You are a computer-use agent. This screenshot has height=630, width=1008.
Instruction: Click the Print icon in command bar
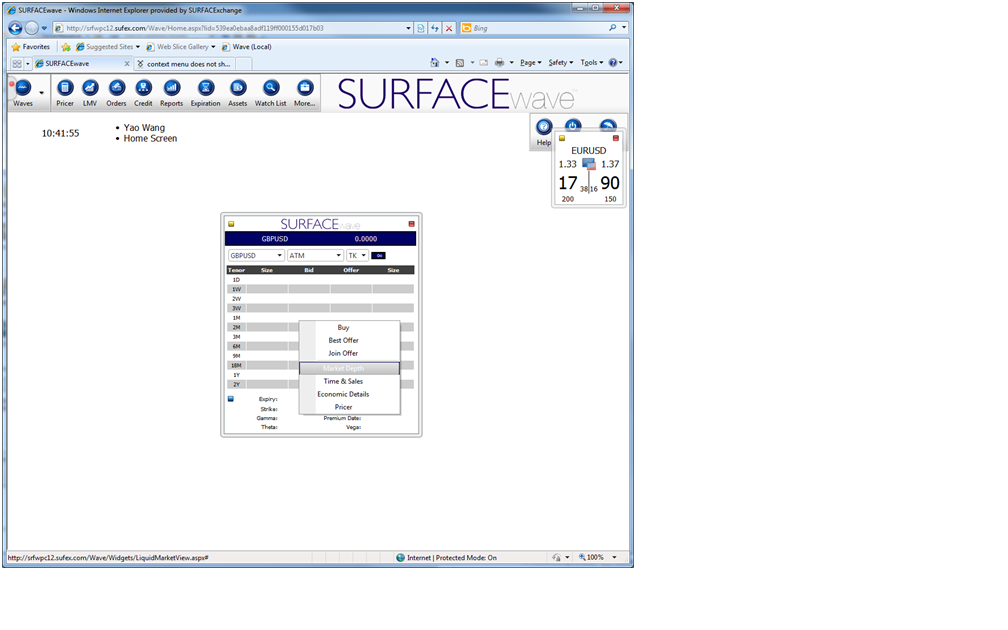500,63
